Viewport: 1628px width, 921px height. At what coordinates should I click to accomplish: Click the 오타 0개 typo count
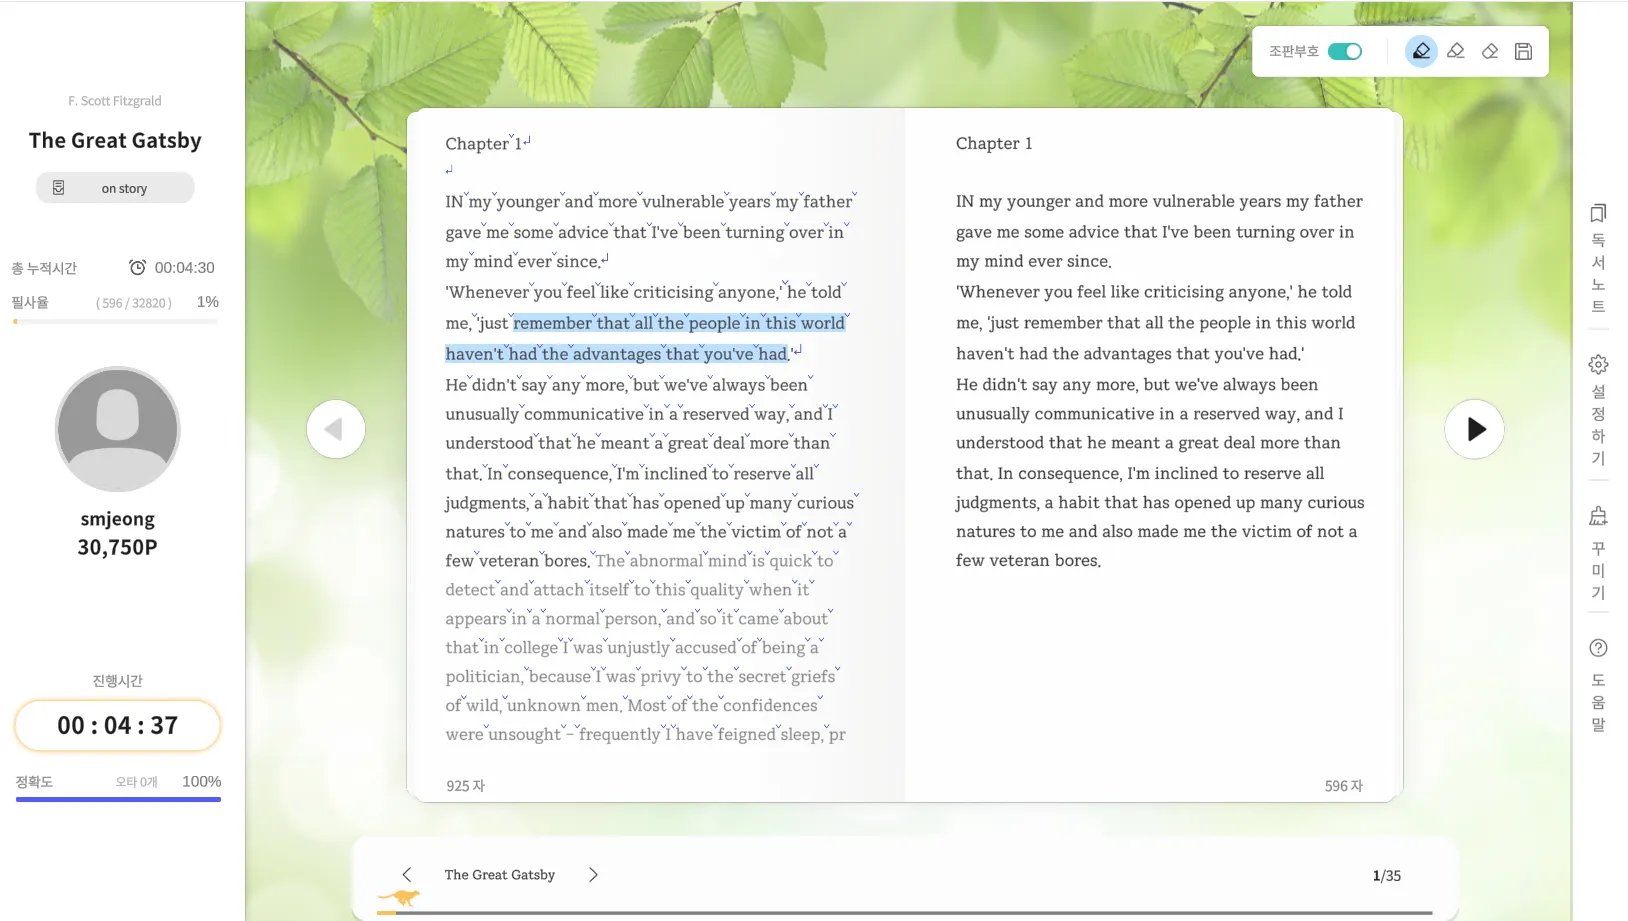pos(136,782)
